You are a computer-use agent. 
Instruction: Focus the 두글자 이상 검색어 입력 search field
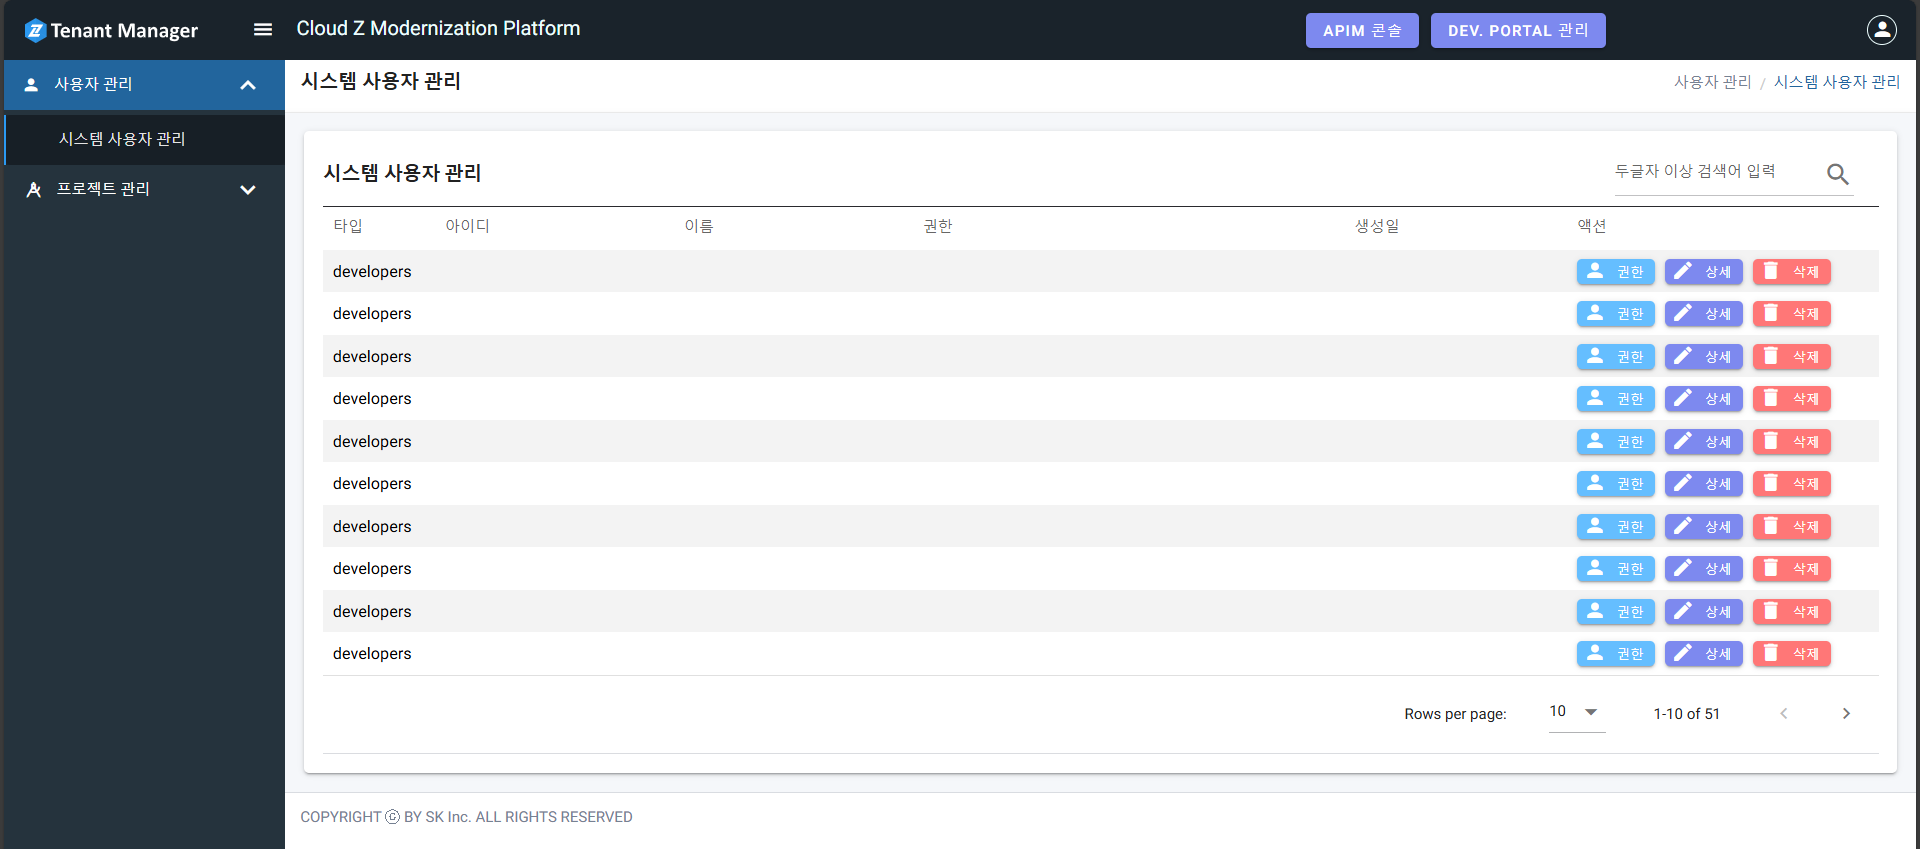[1714, 172]
